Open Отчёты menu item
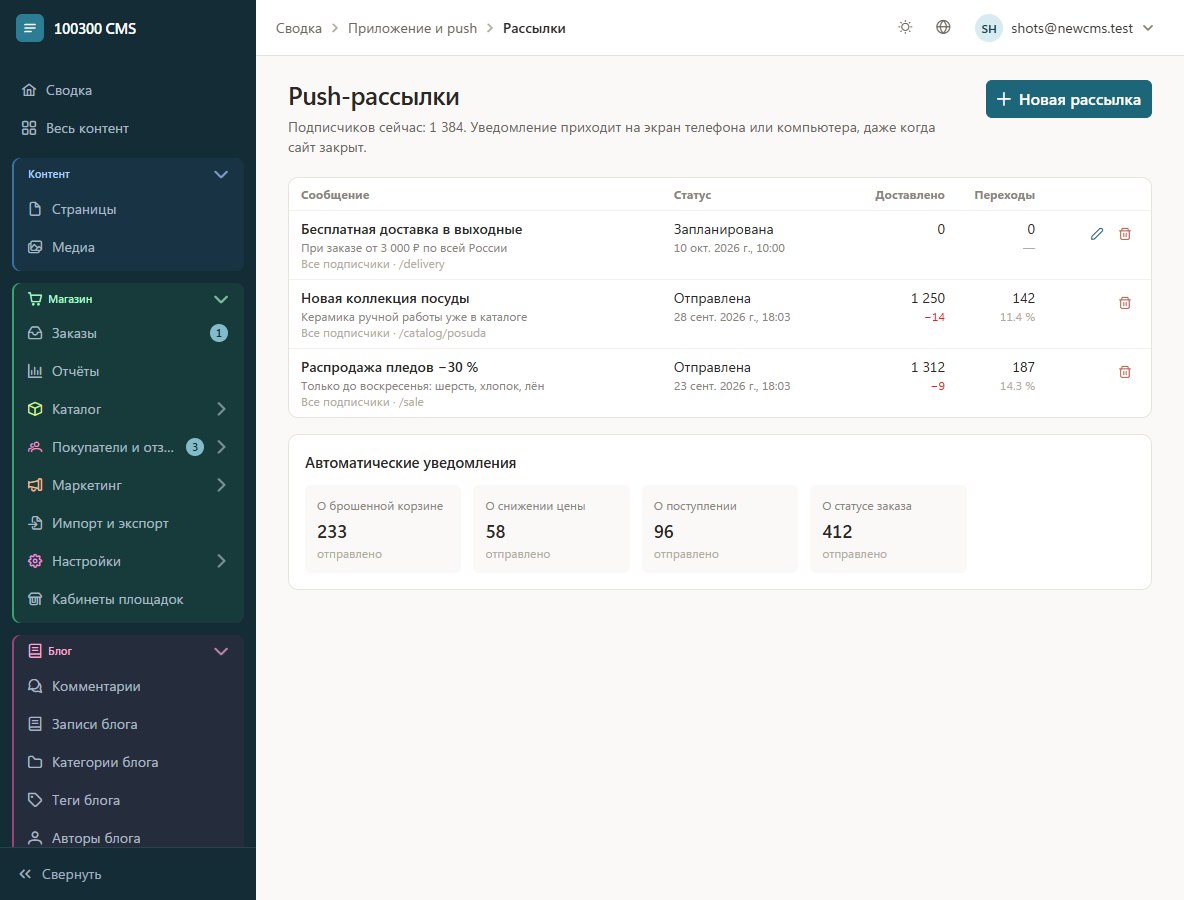This screenshot has height=900, width=1184. [128, 371]
